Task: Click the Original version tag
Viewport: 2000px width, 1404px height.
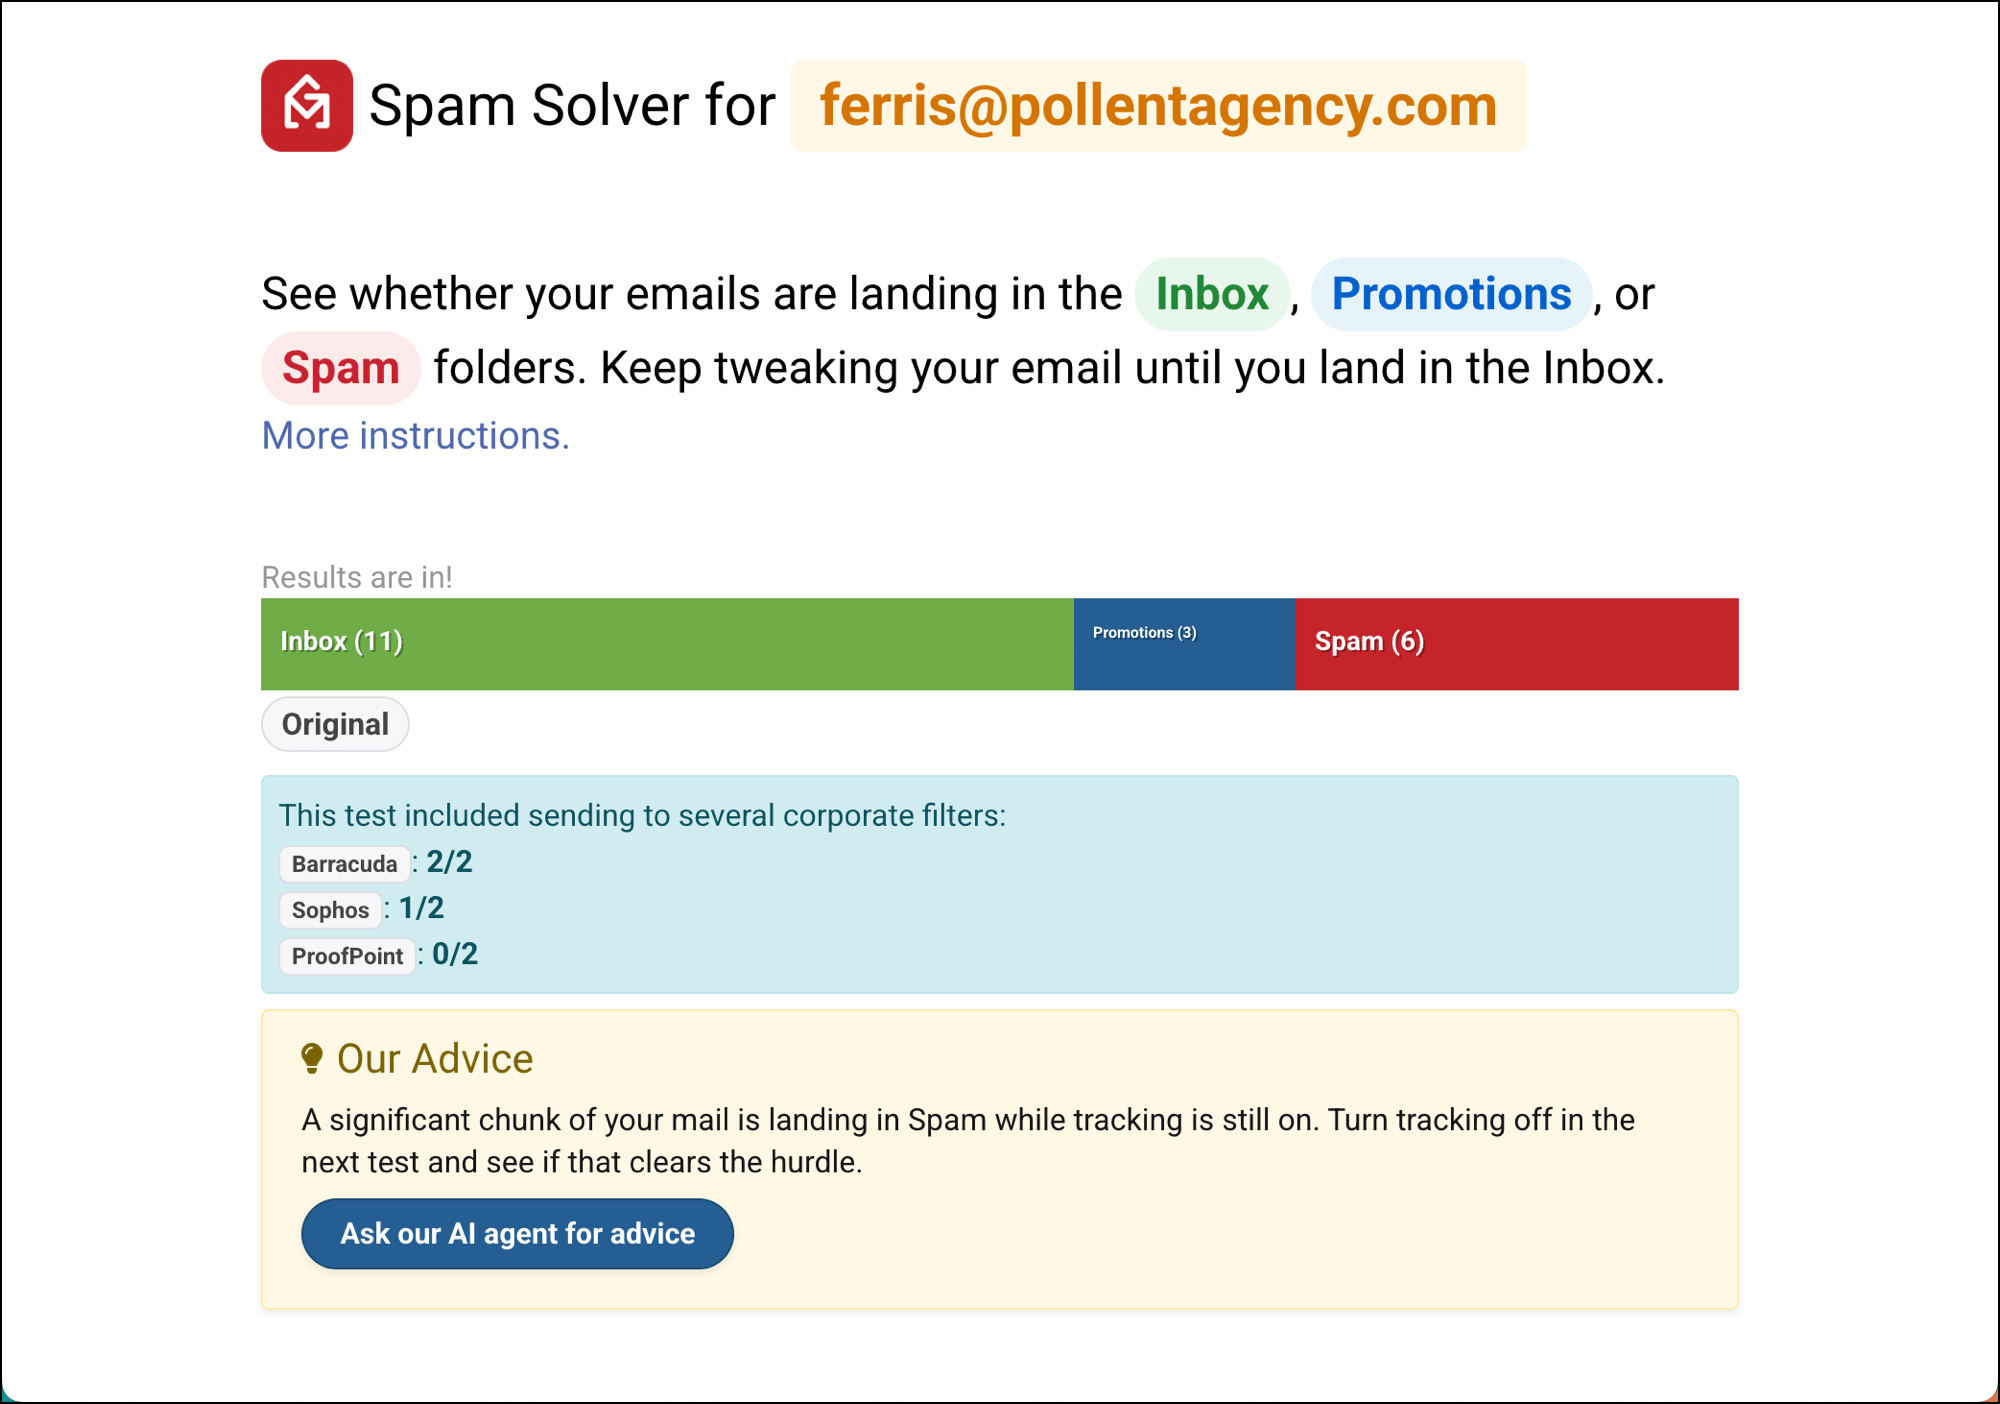Action: pos(335,724)
